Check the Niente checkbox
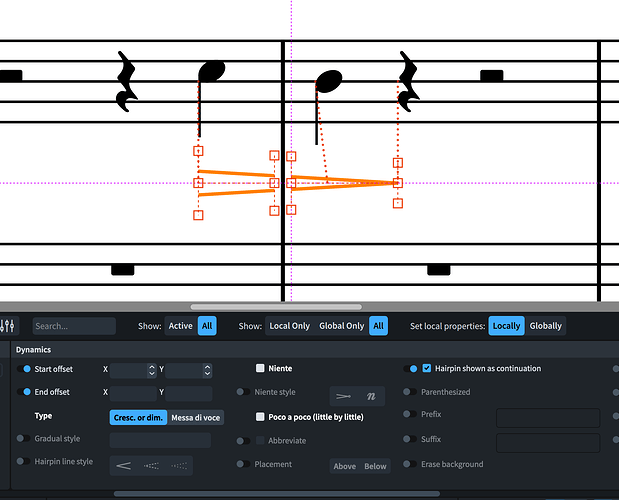This screenshot has height=500, width=619. [260, 368]
